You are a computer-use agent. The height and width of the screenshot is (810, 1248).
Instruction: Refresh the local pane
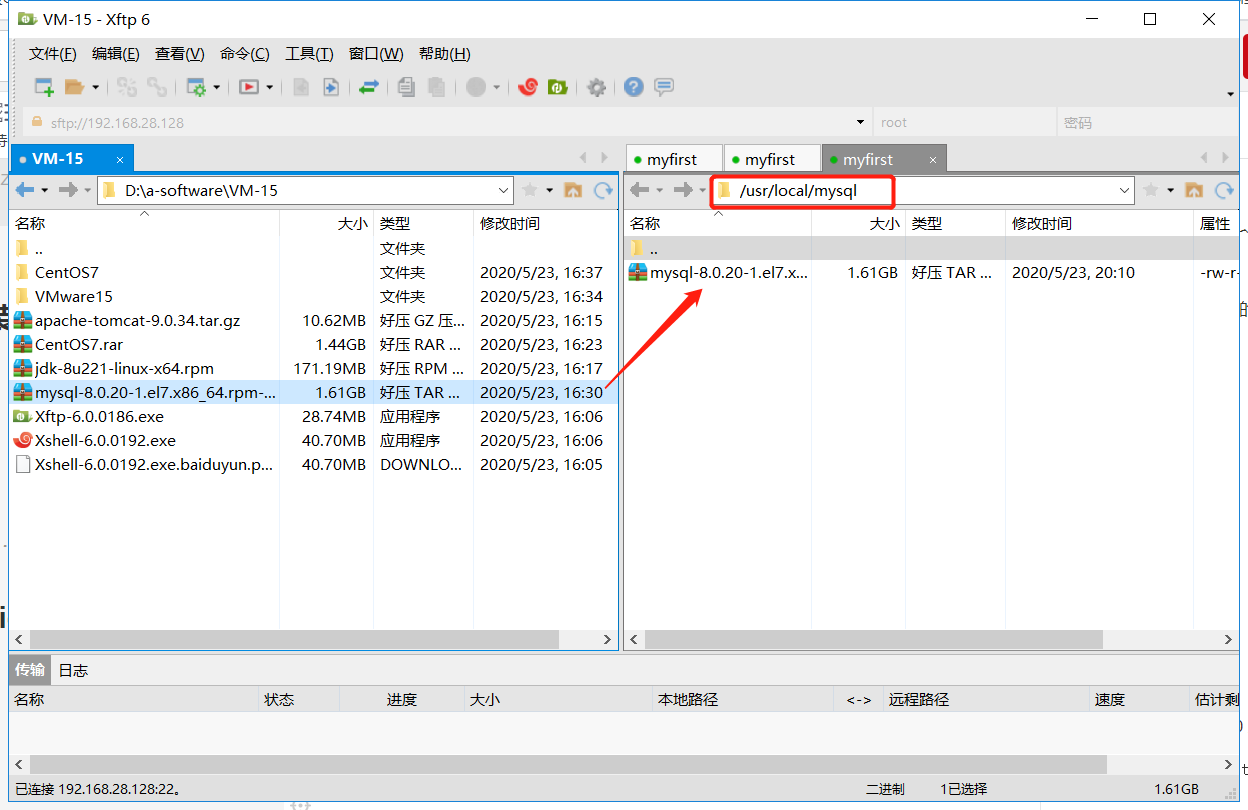coord(603,190)
